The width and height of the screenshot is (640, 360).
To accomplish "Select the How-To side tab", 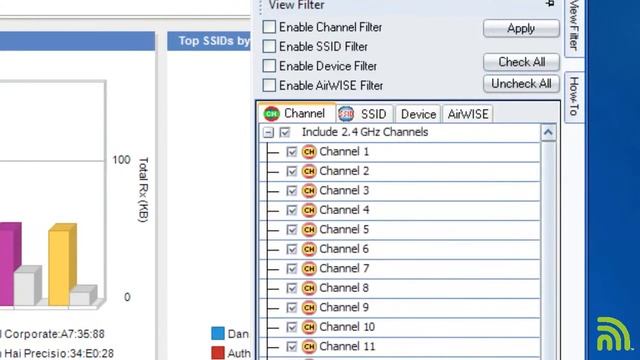I will [x=574, y=97].
